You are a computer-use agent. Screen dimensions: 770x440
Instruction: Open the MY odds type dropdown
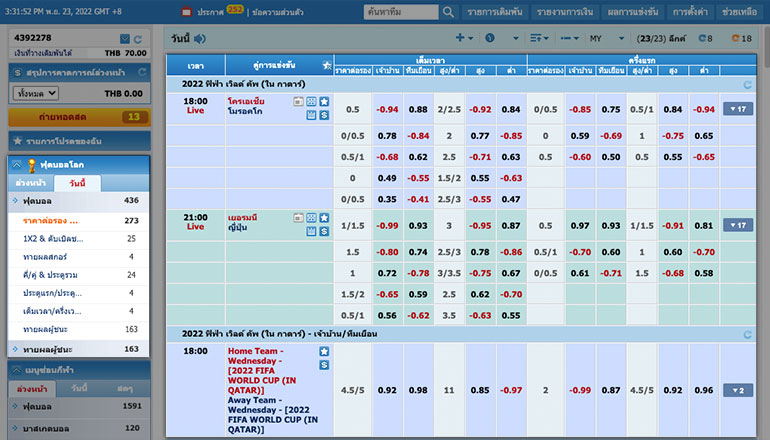607,38
